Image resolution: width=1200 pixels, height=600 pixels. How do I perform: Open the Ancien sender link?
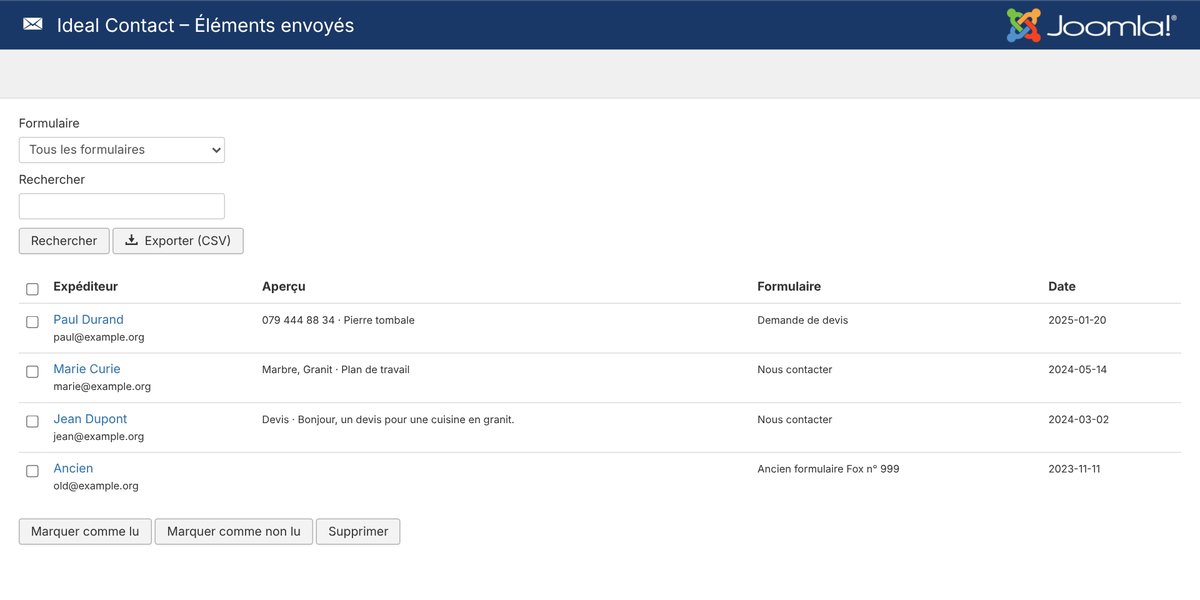click(73, 468)
